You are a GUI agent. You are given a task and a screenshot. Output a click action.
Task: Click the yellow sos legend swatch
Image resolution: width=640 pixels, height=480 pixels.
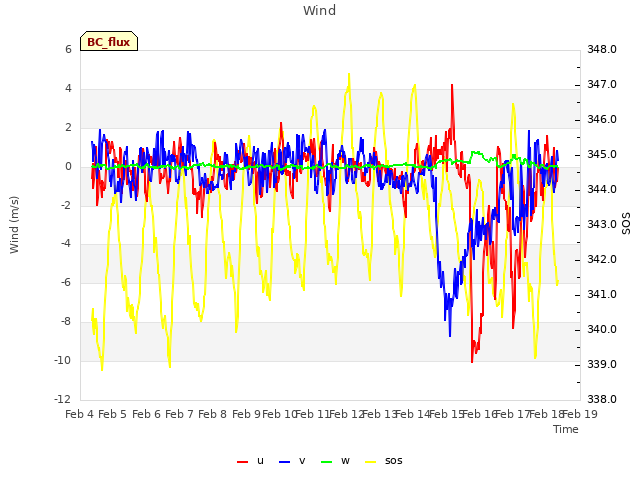(x=370, y=462)
